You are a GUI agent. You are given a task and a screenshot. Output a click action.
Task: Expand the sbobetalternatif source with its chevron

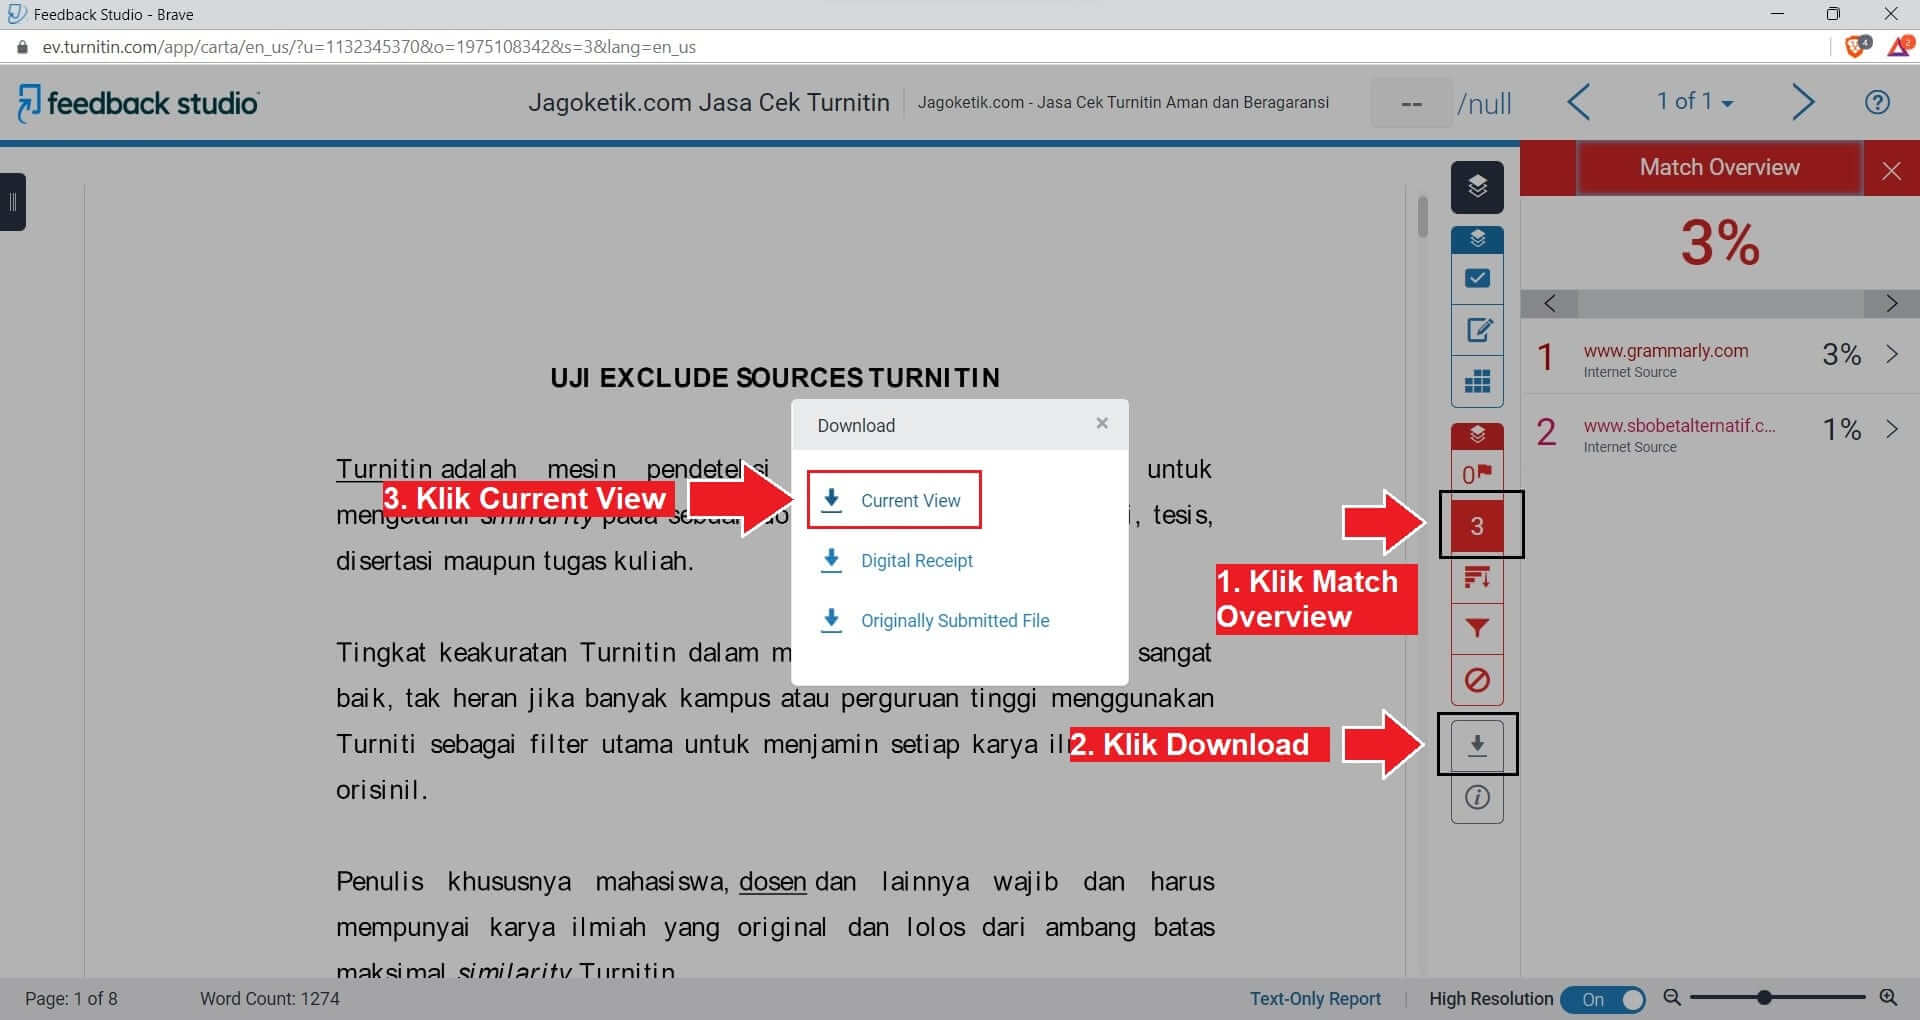[1892, 429]
